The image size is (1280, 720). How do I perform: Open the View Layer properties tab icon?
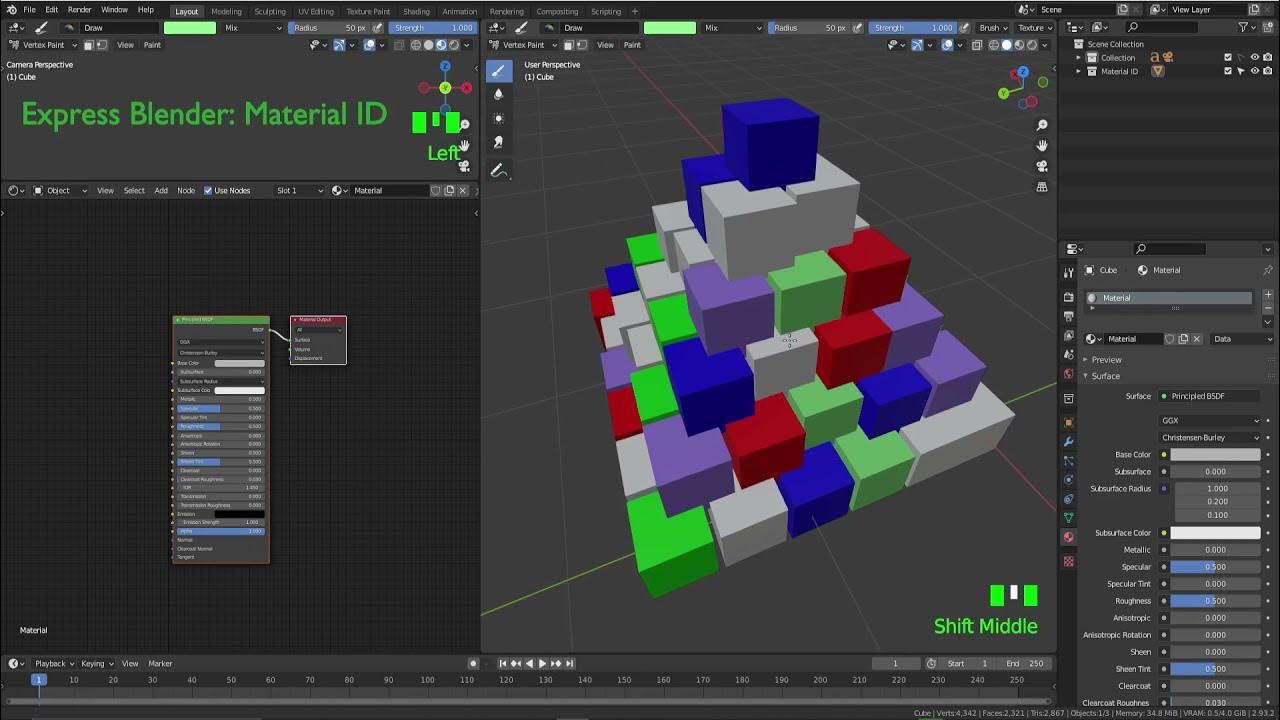click(x=1068, y=336)
